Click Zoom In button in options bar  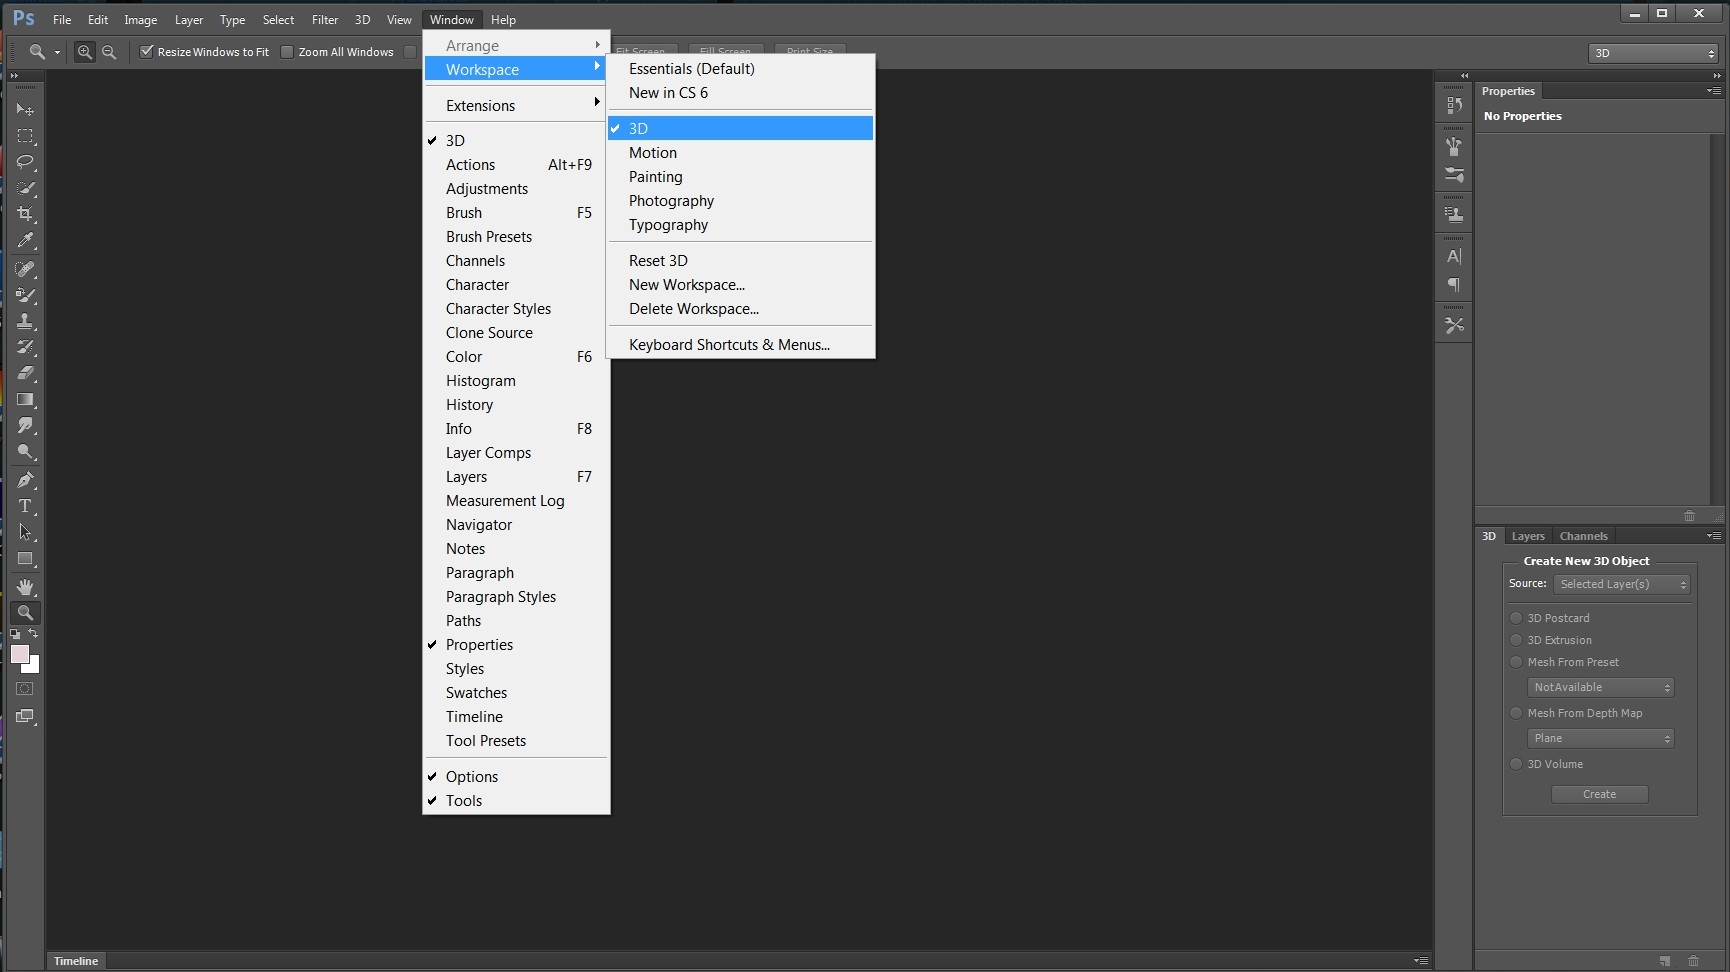click(x=85, y=52)
